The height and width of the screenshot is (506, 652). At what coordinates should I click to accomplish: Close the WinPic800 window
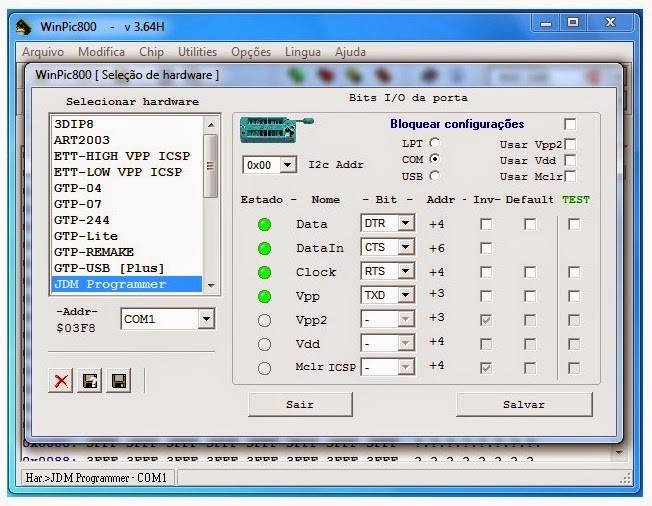tap(610, 22)
